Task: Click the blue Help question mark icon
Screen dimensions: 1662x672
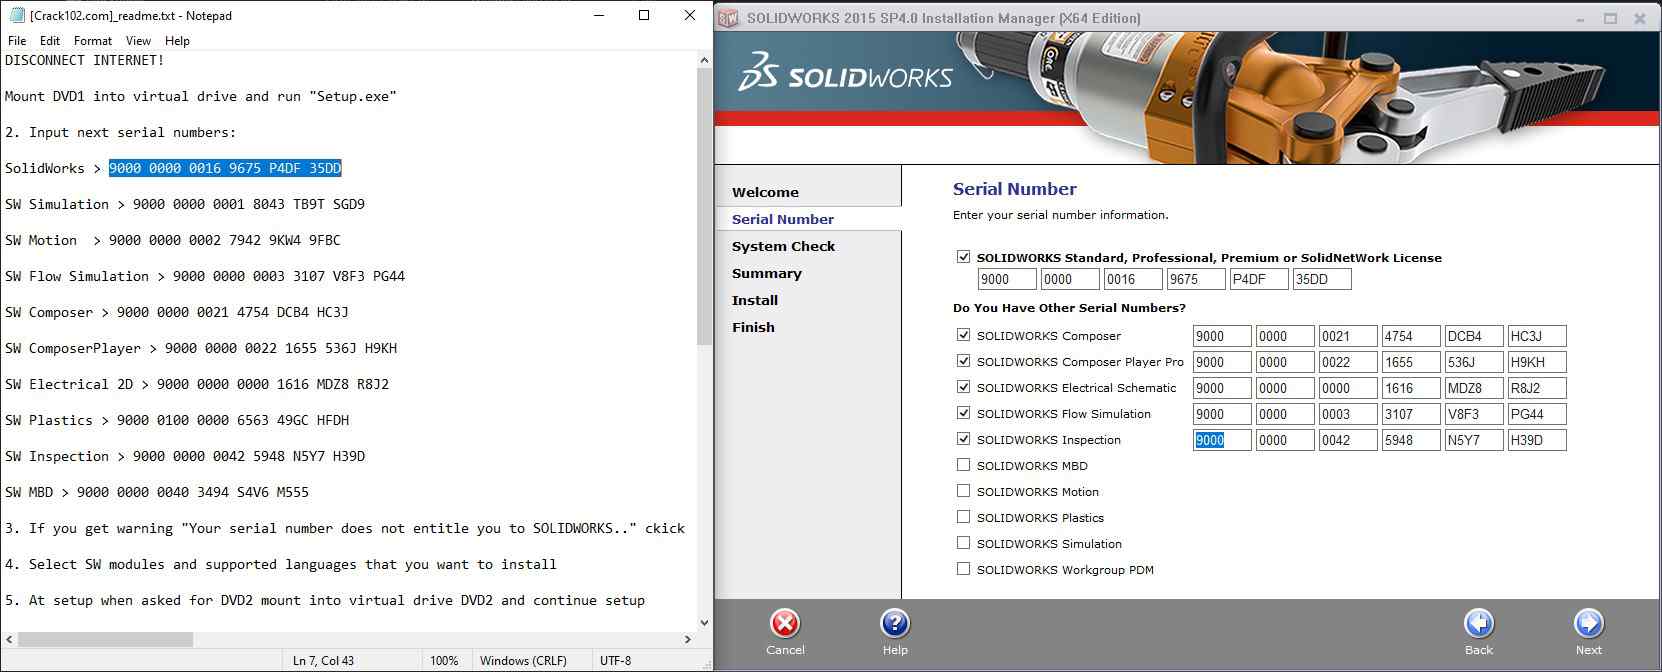Action: (x=894, y=624)
